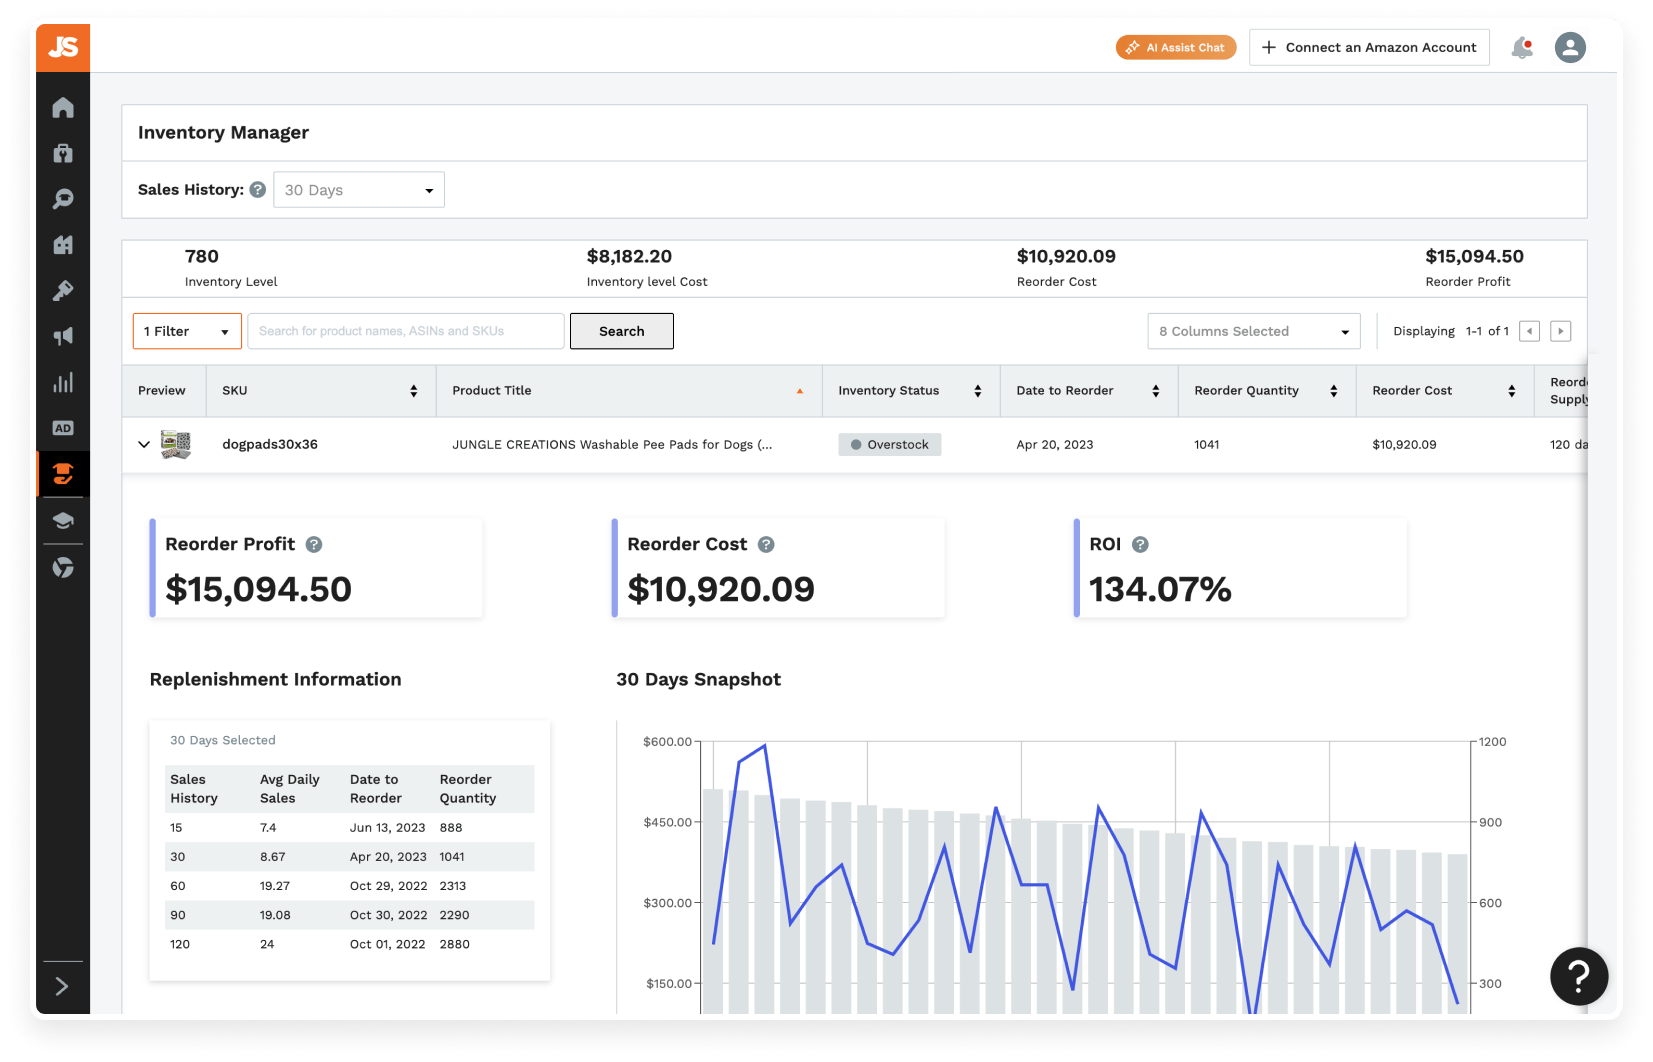The width and height of the screenshot is (1653, 1062).
Task: Click the 2880 reorder quantity value
Action: click(x=455, y=944)
